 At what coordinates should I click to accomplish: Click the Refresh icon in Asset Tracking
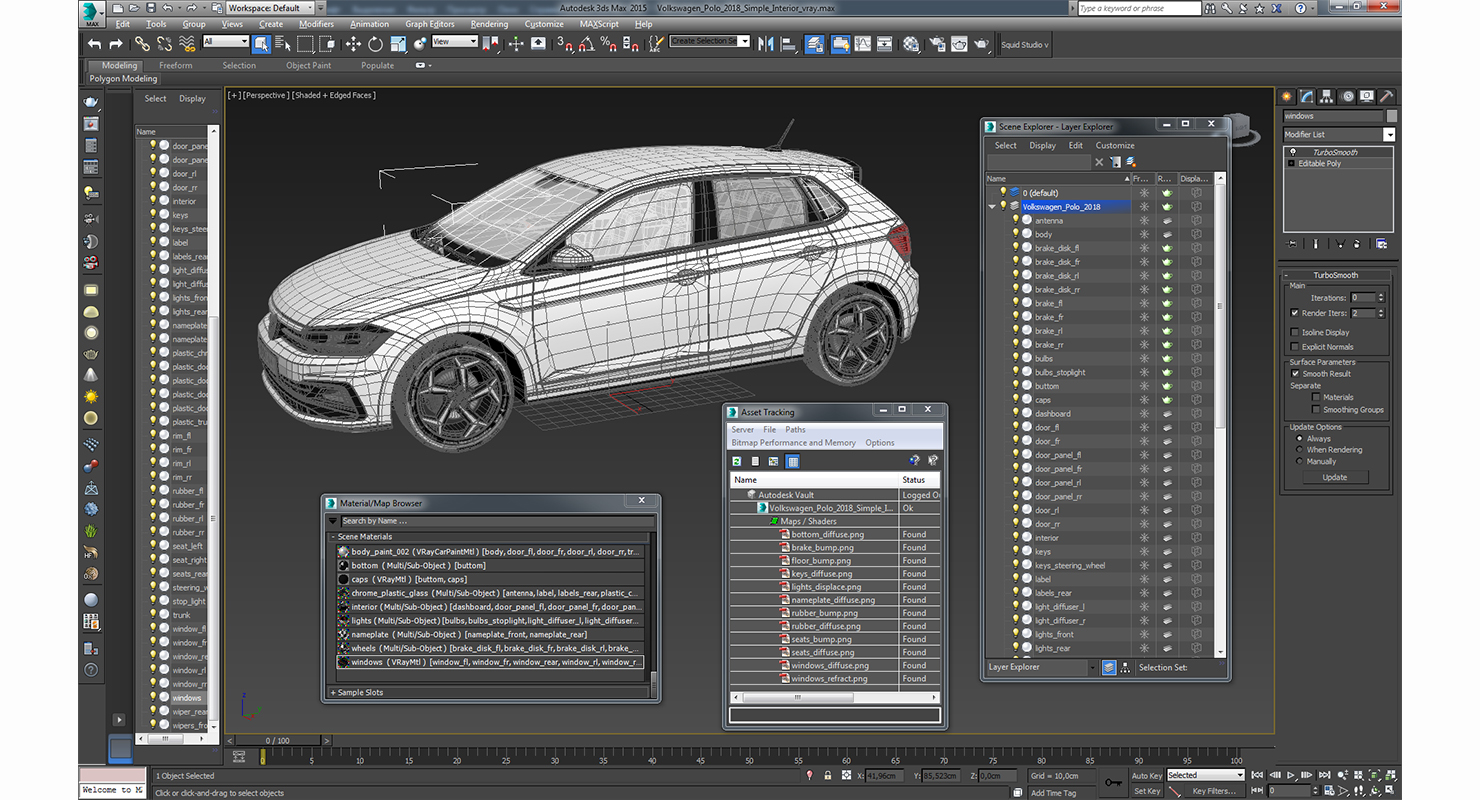pos(737,461)
